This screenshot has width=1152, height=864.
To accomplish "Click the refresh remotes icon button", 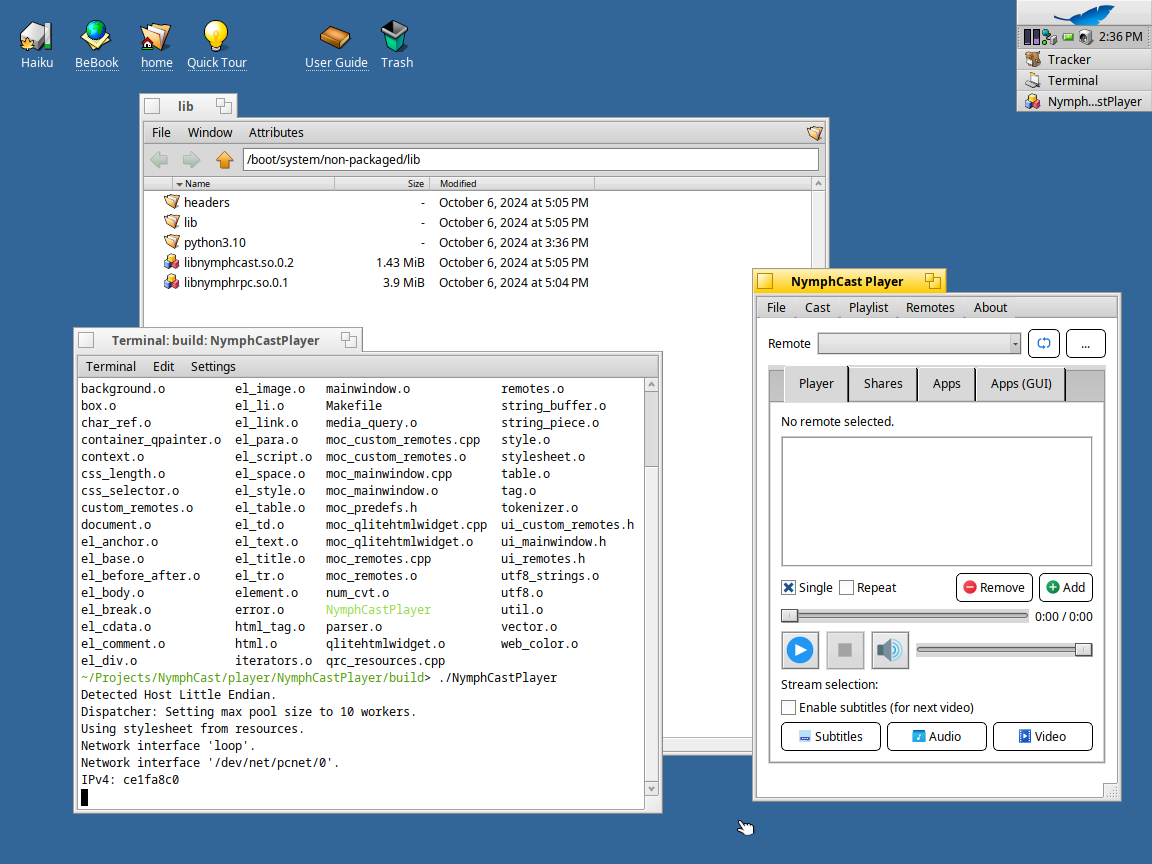I will pyautogui.click(x=1043, y=343).
